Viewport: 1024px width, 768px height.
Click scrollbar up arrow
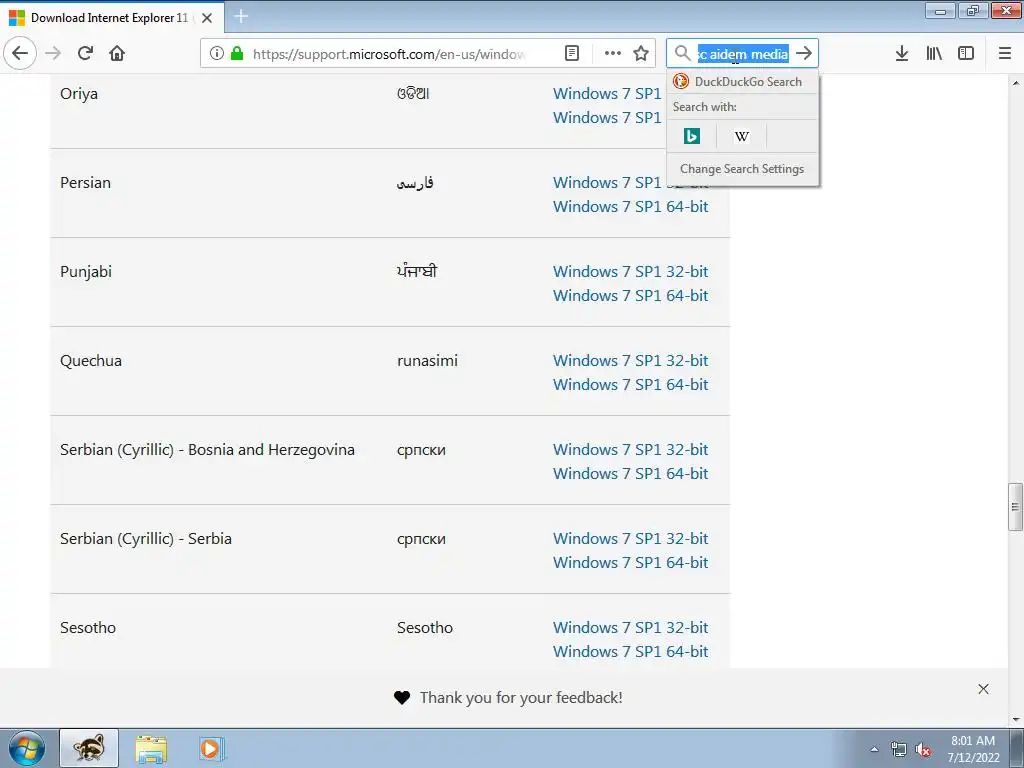tap(1015, 83)
